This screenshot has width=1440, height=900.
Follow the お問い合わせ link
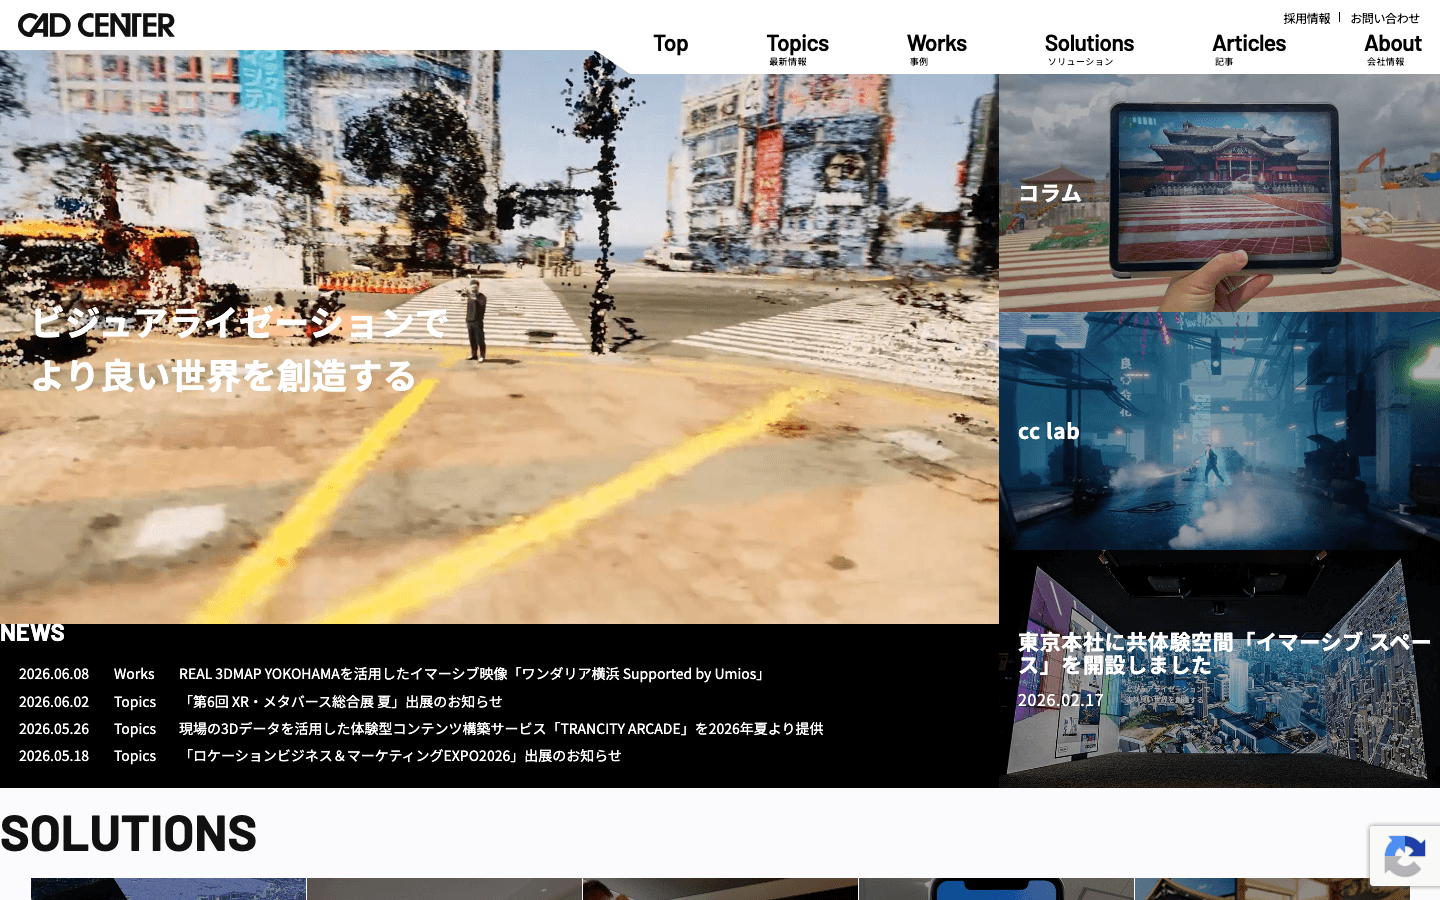point(1385,18)
